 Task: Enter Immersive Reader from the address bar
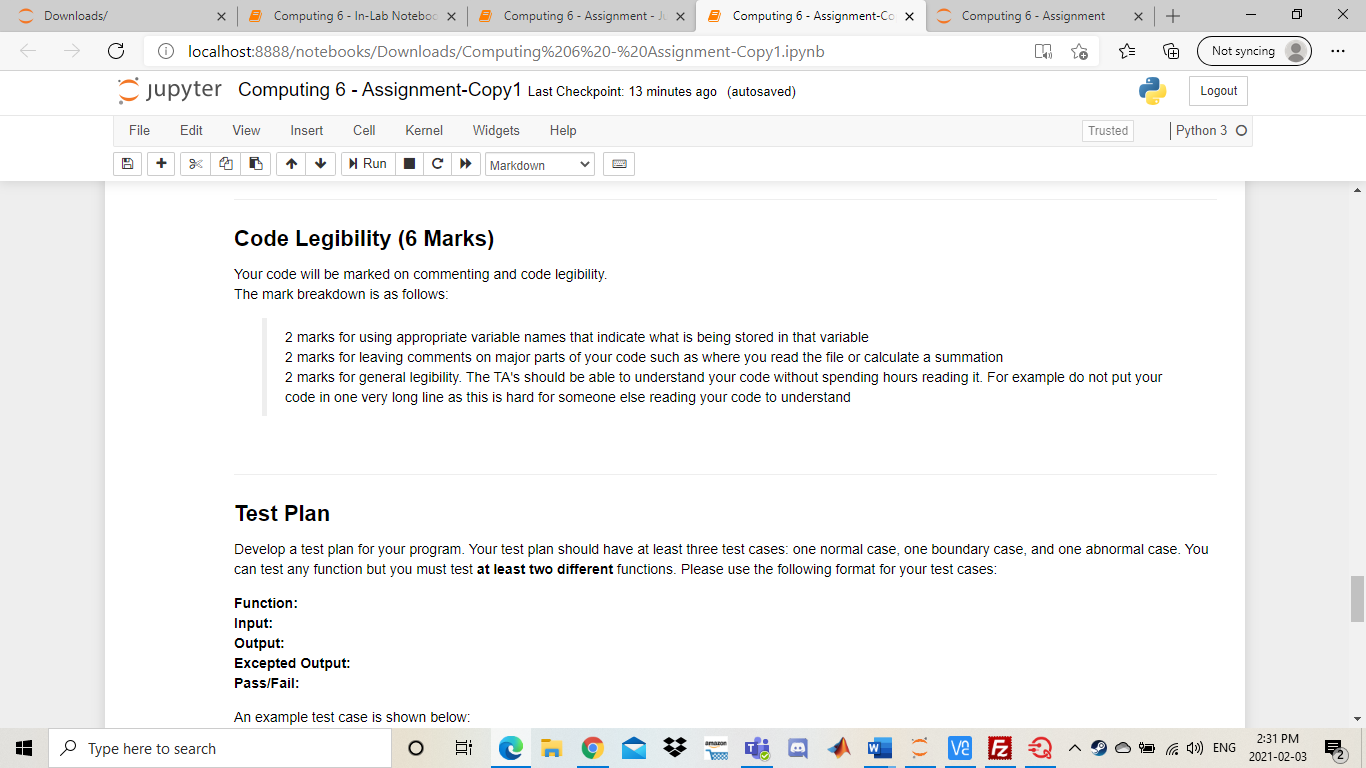tap(1042, 51)
